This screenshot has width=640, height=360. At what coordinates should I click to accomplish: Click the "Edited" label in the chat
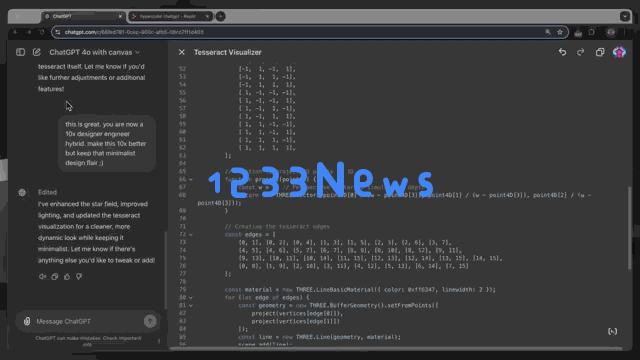coord(47,192)
